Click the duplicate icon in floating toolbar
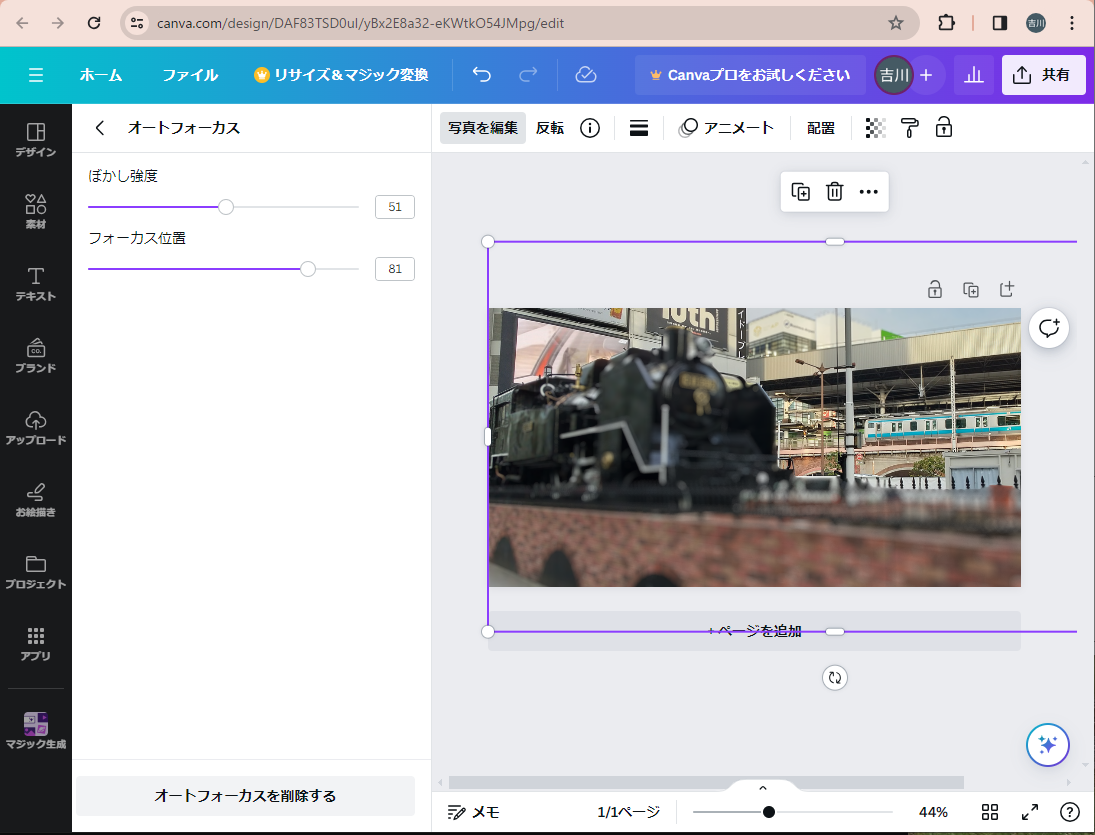This screenshot has height=835, width=1095. coord(800,192)
